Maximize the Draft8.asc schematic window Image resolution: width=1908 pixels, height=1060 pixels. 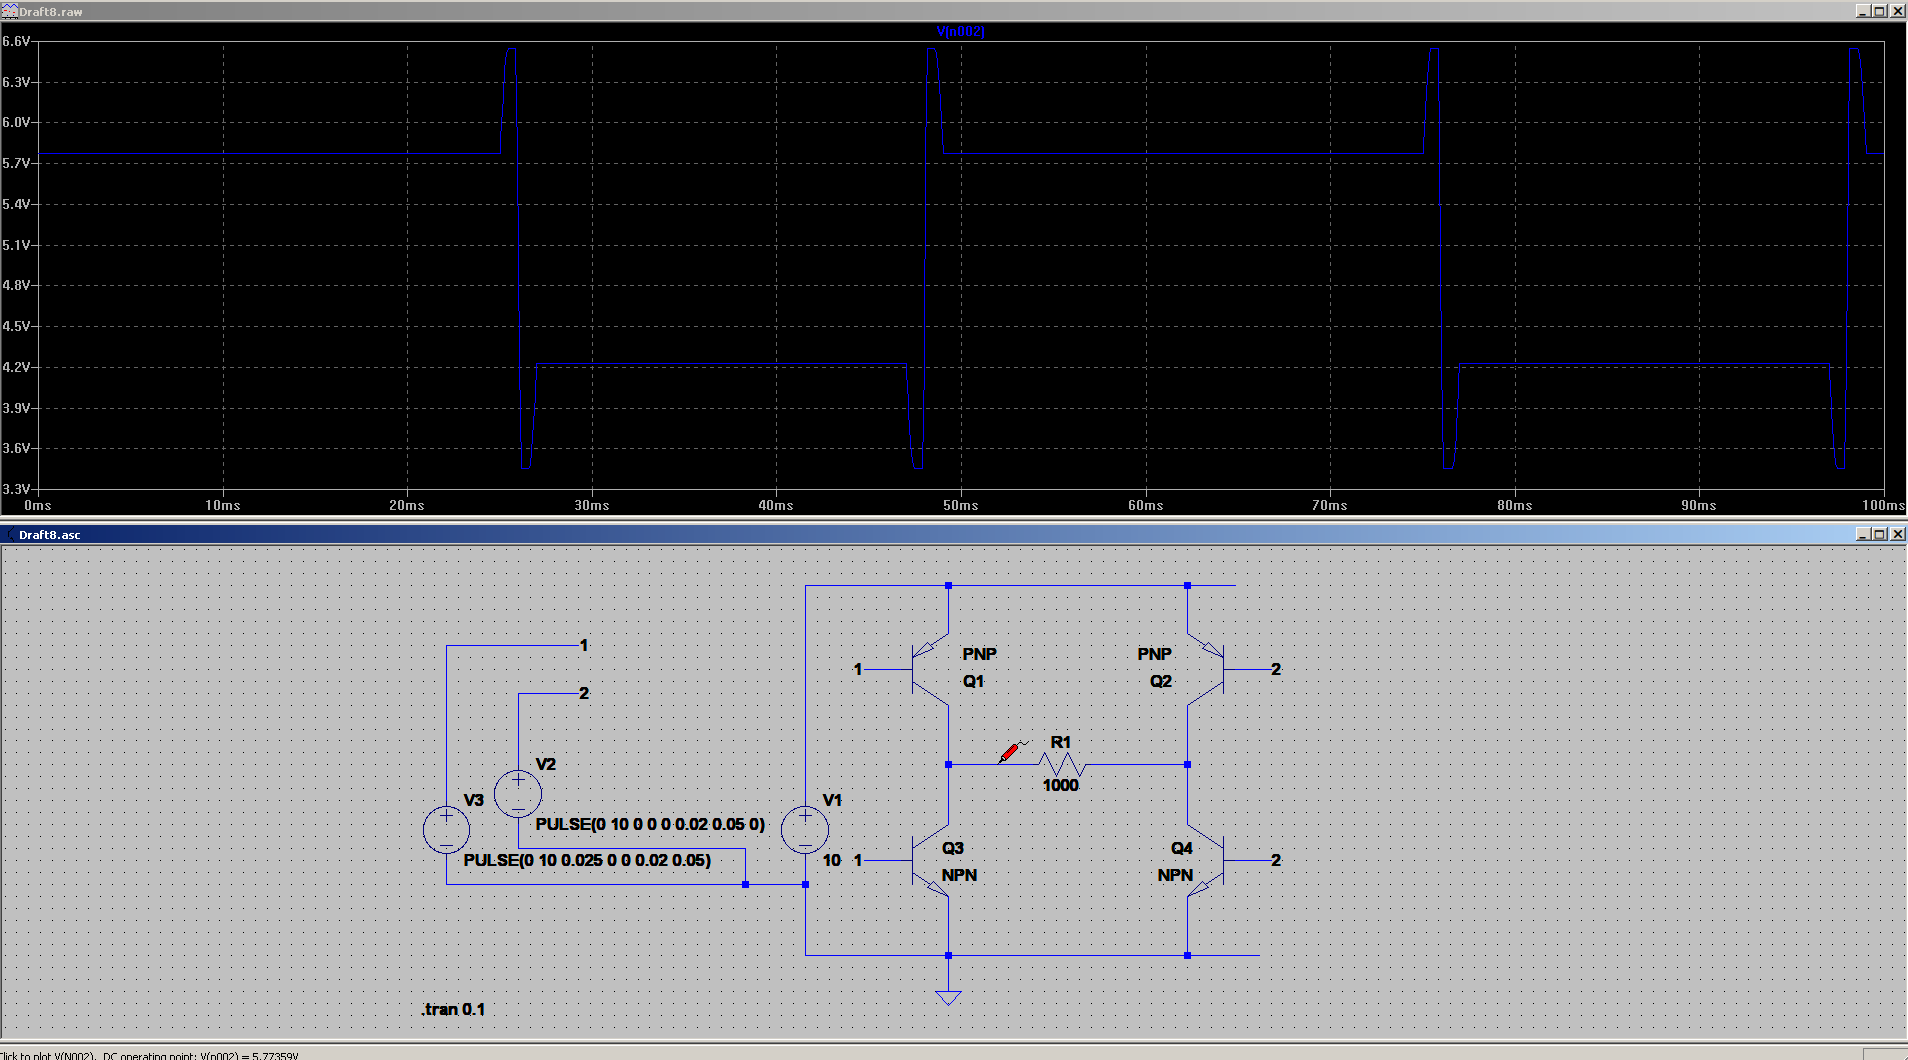pos(1880,534)
